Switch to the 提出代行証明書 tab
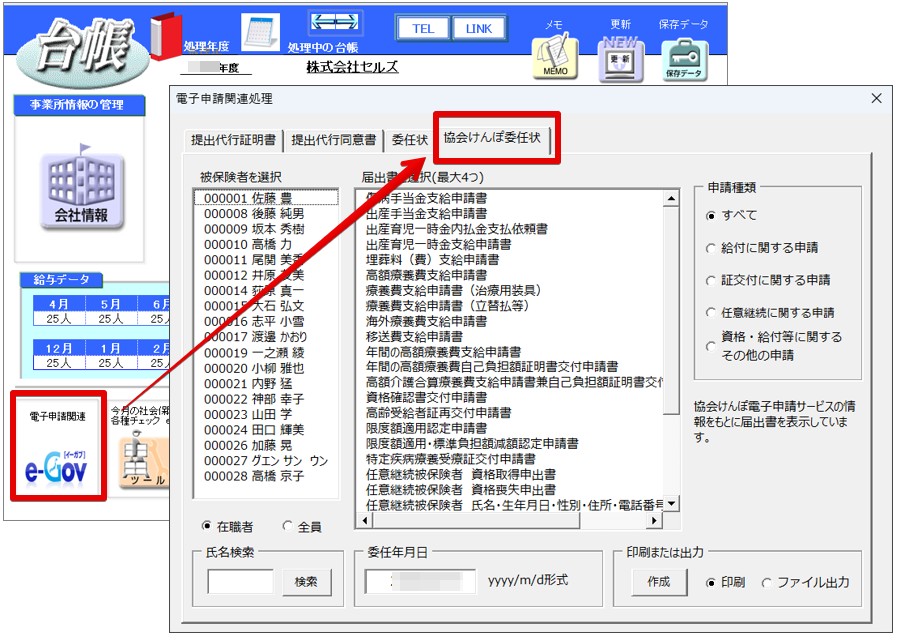This screenshot has height=640, width=898. coord(233,140)
